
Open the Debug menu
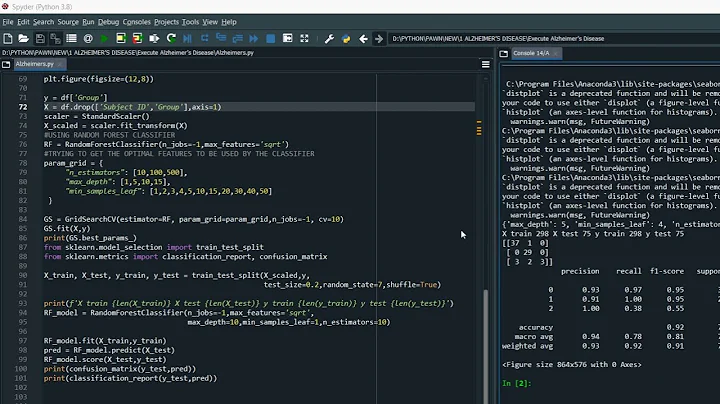pos(108,22)
